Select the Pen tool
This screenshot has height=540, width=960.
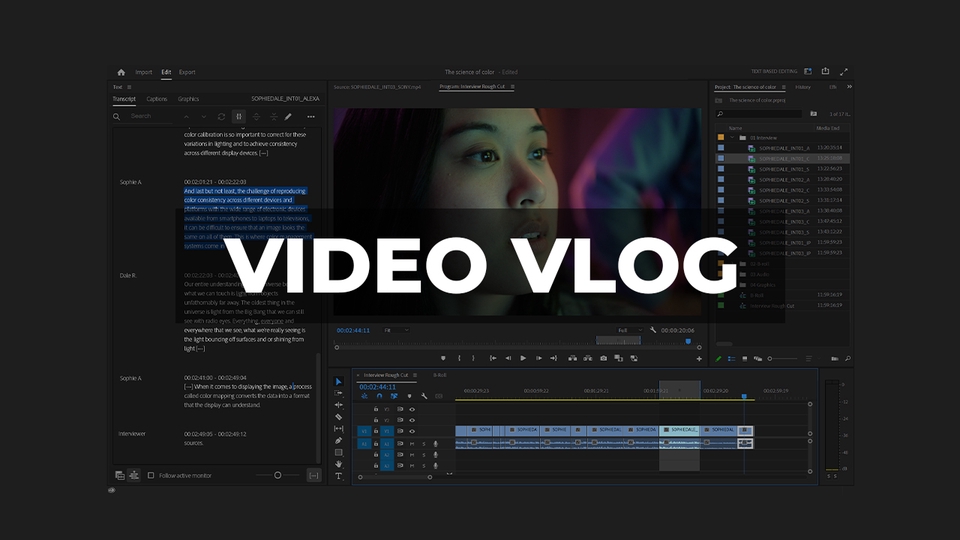coord(339,441)
